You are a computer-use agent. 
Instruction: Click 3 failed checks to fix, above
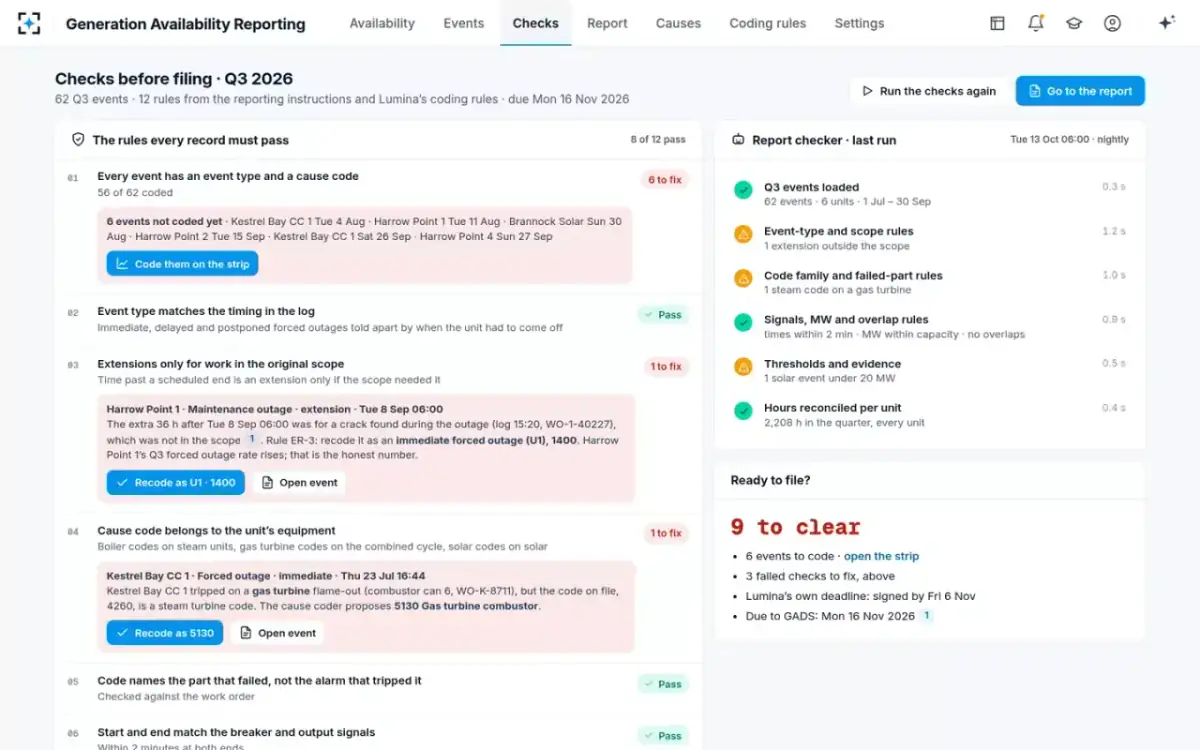(820, 576)
